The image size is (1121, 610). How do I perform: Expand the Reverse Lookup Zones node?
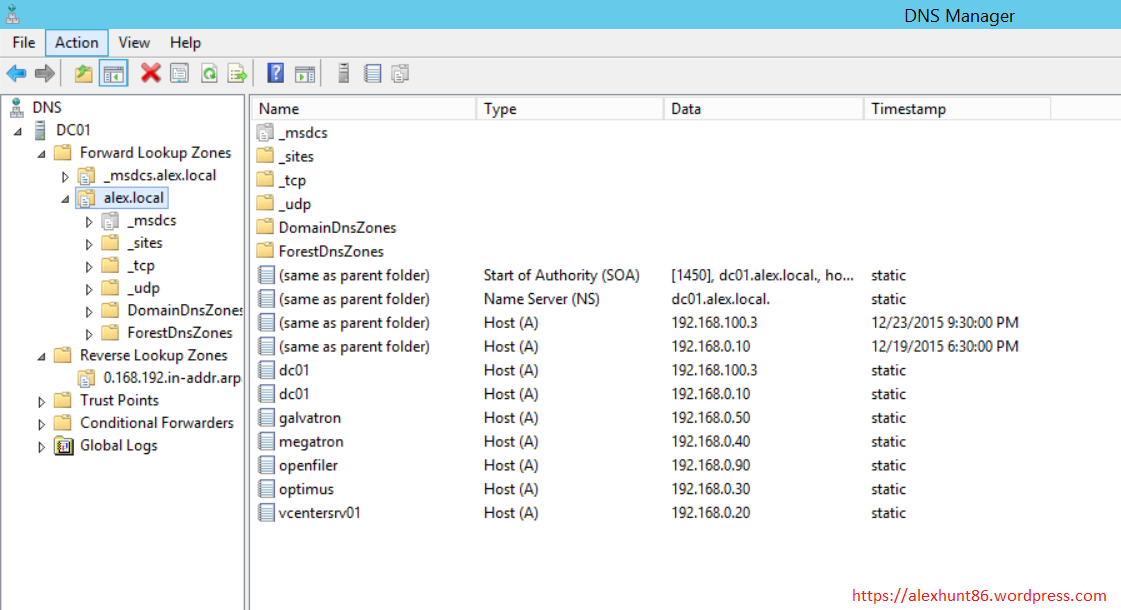pos(40,355)
